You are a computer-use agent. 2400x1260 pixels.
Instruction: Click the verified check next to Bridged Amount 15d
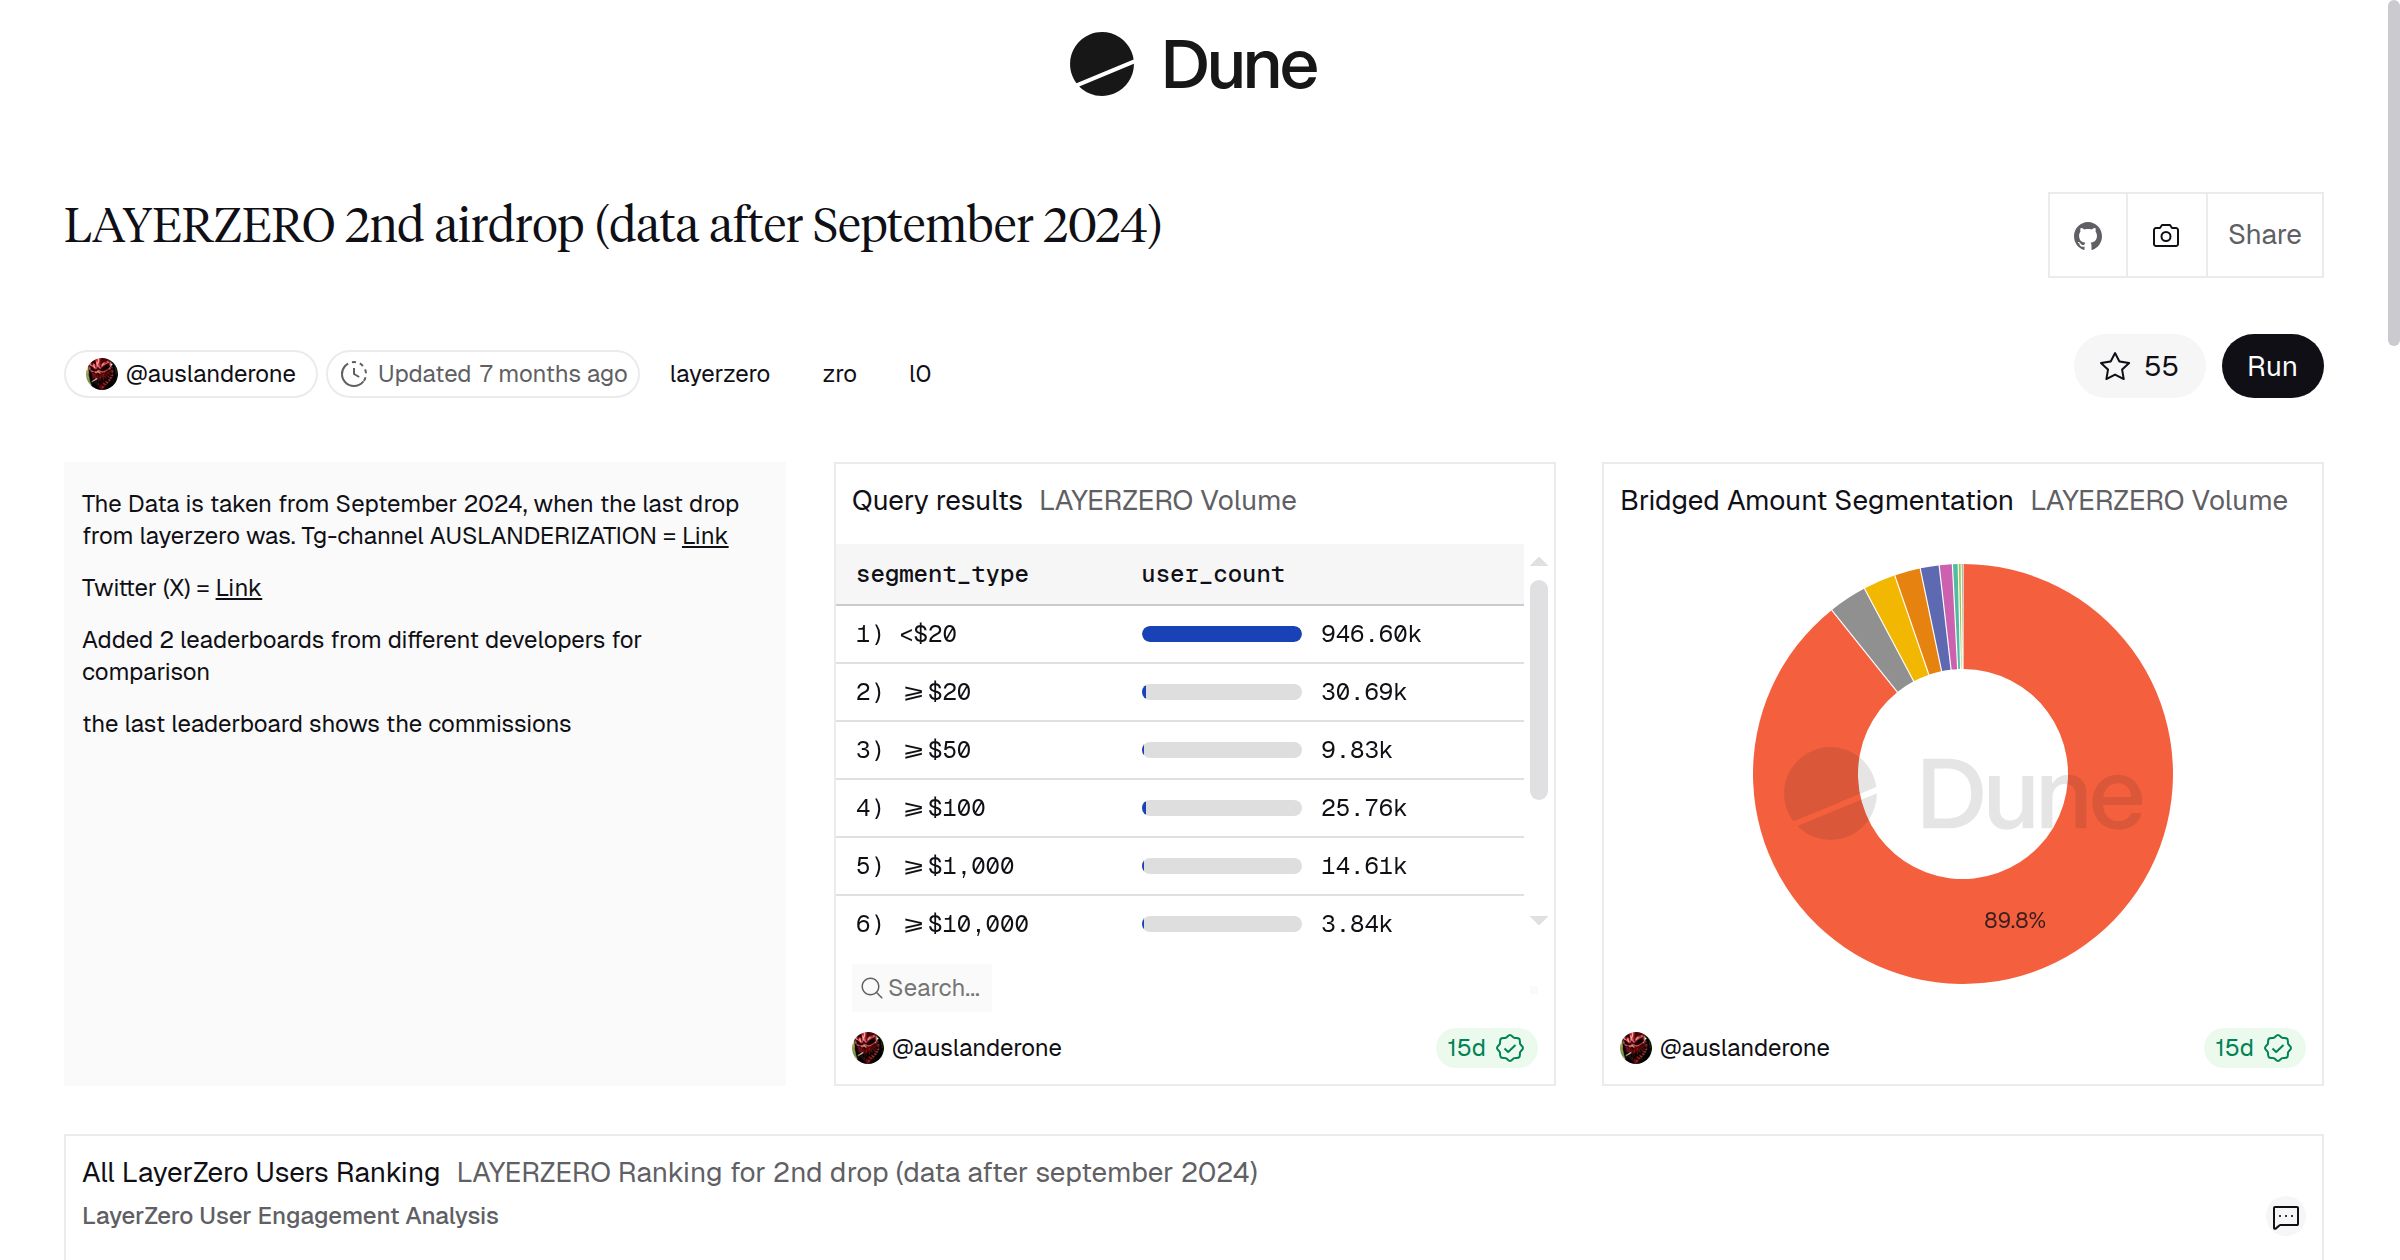point(2278,1048)
